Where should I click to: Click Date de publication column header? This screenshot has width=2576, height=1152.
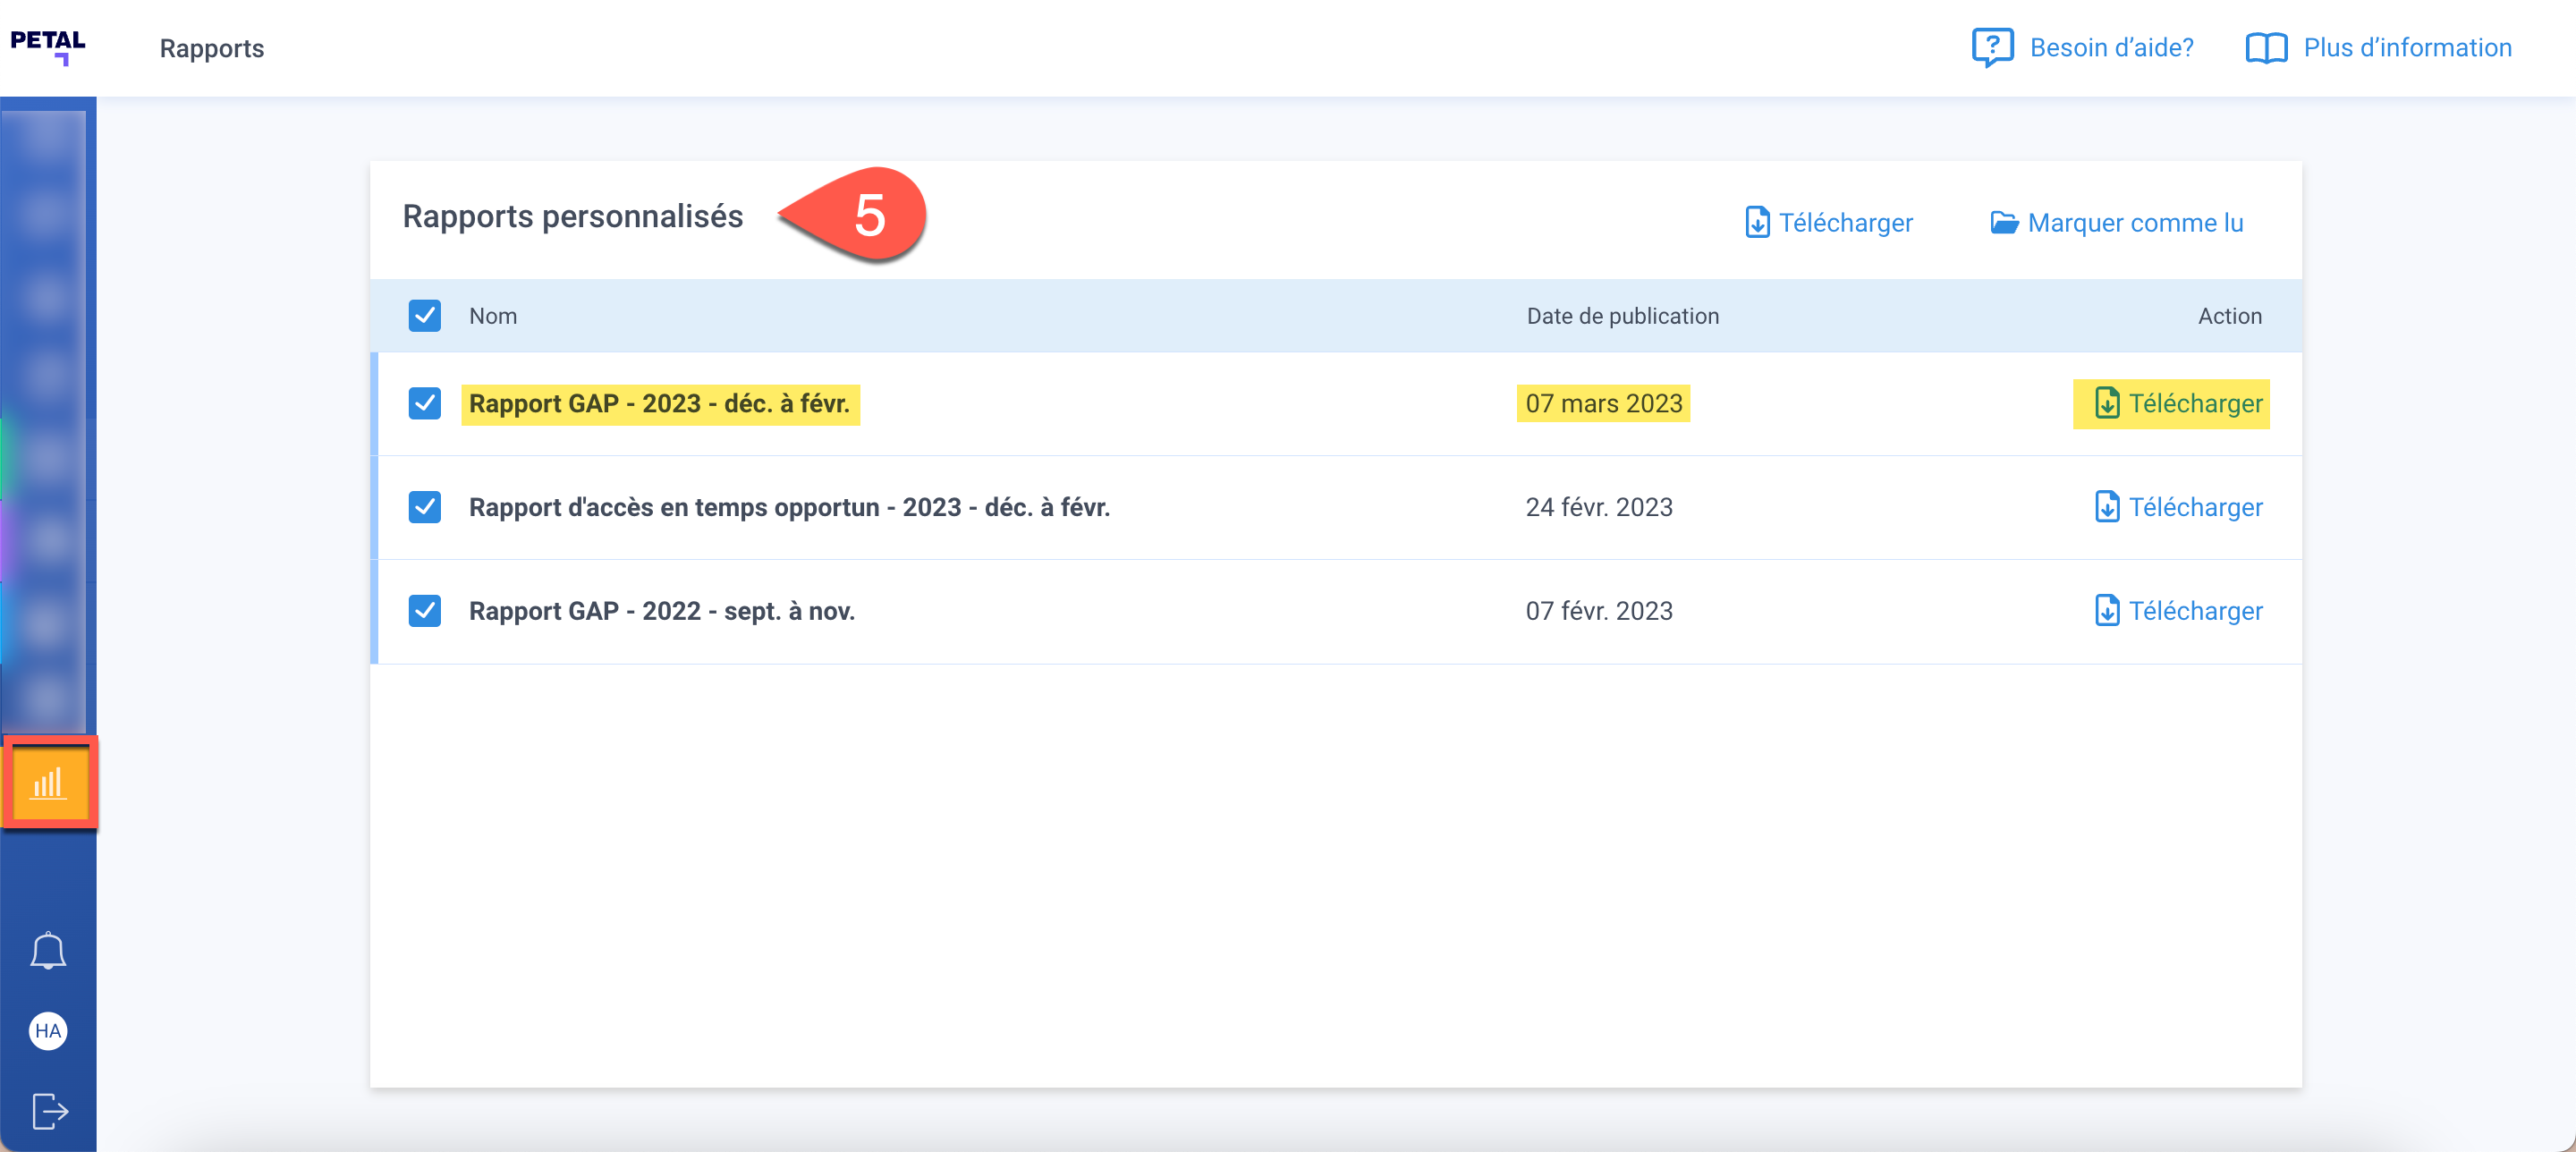(1622, 315)
